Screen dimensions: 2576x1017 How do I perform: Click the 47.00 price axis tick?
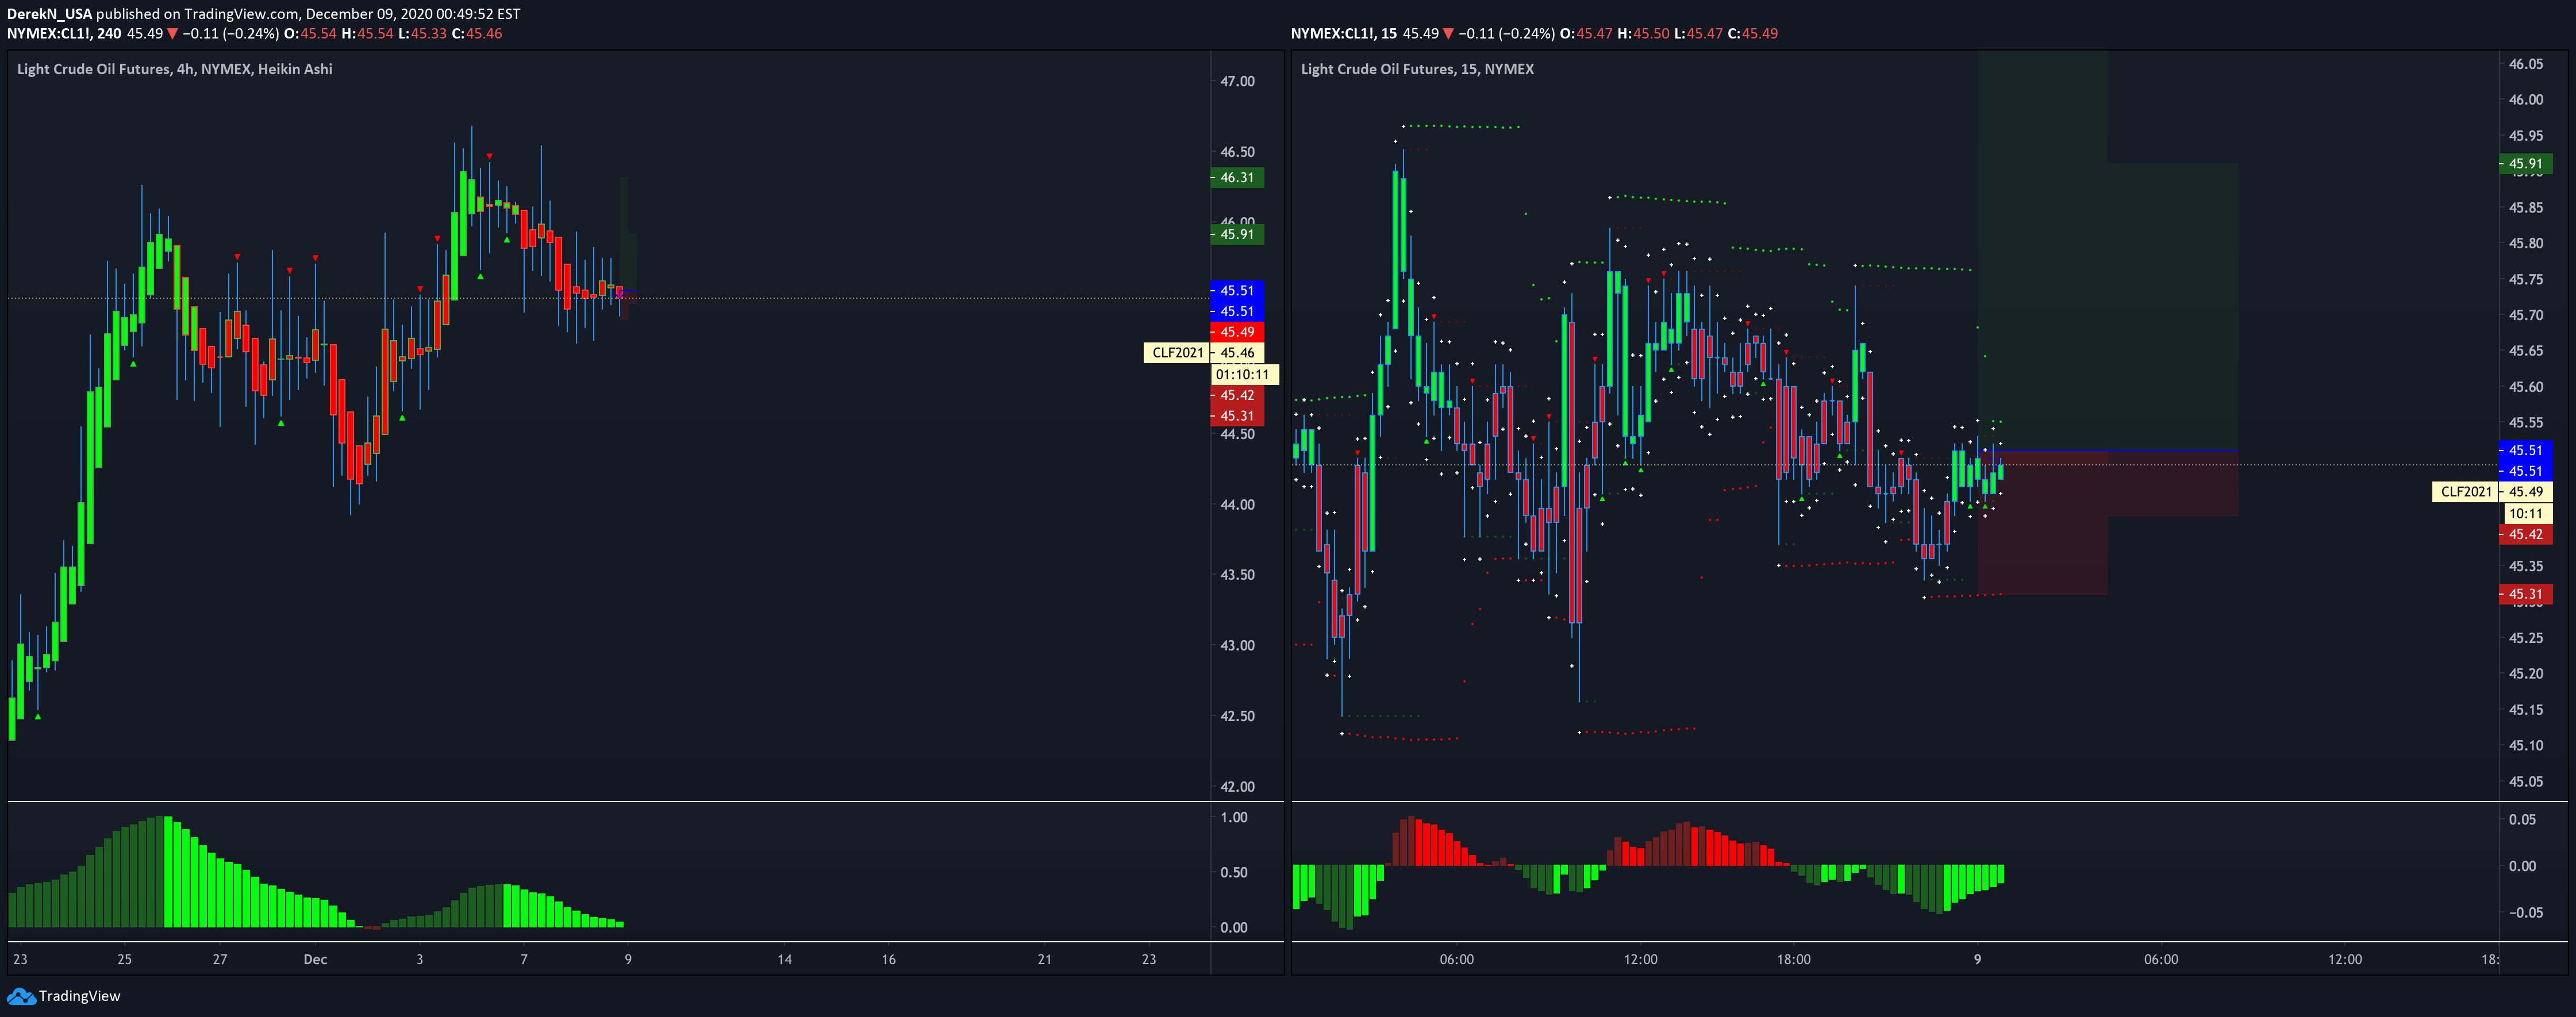point(1237,82)
